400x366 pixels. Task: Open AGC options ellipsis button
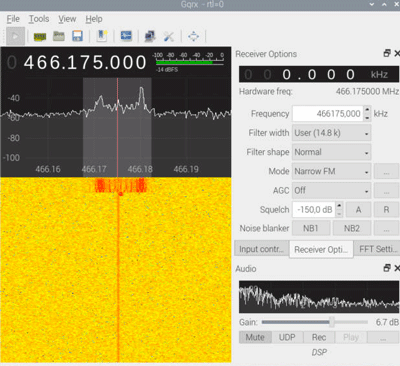pyautogui.click(x=386, y=190)
